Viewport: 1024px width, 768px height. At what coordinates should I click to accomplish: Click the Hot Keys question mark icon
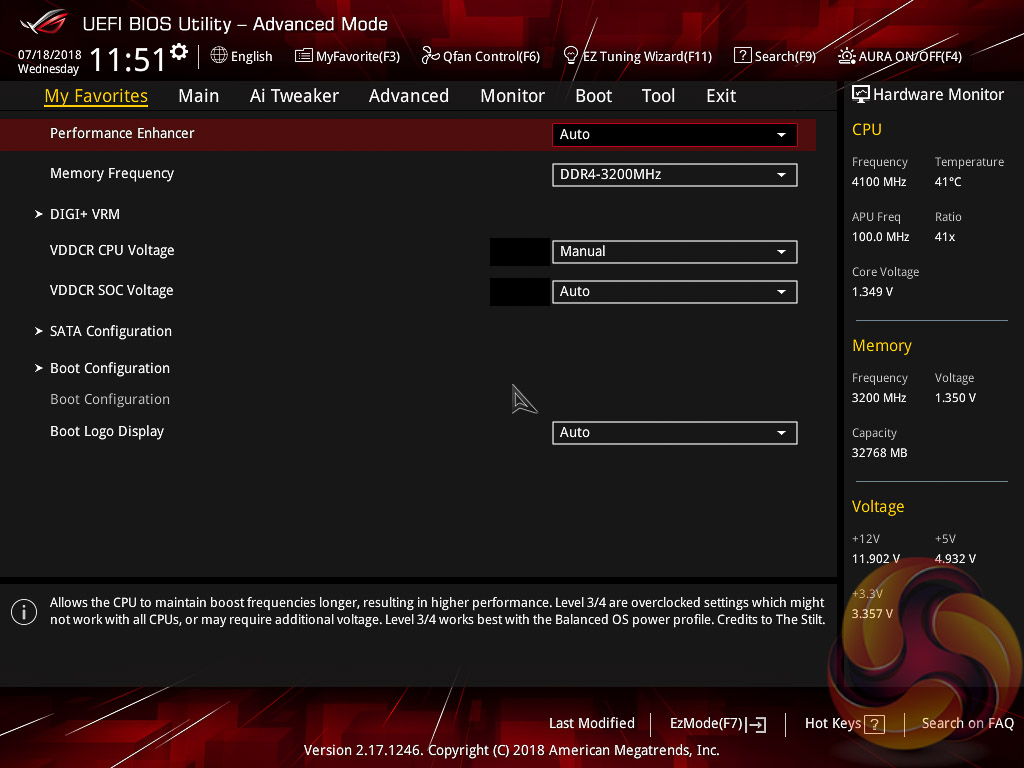point(875,724)
